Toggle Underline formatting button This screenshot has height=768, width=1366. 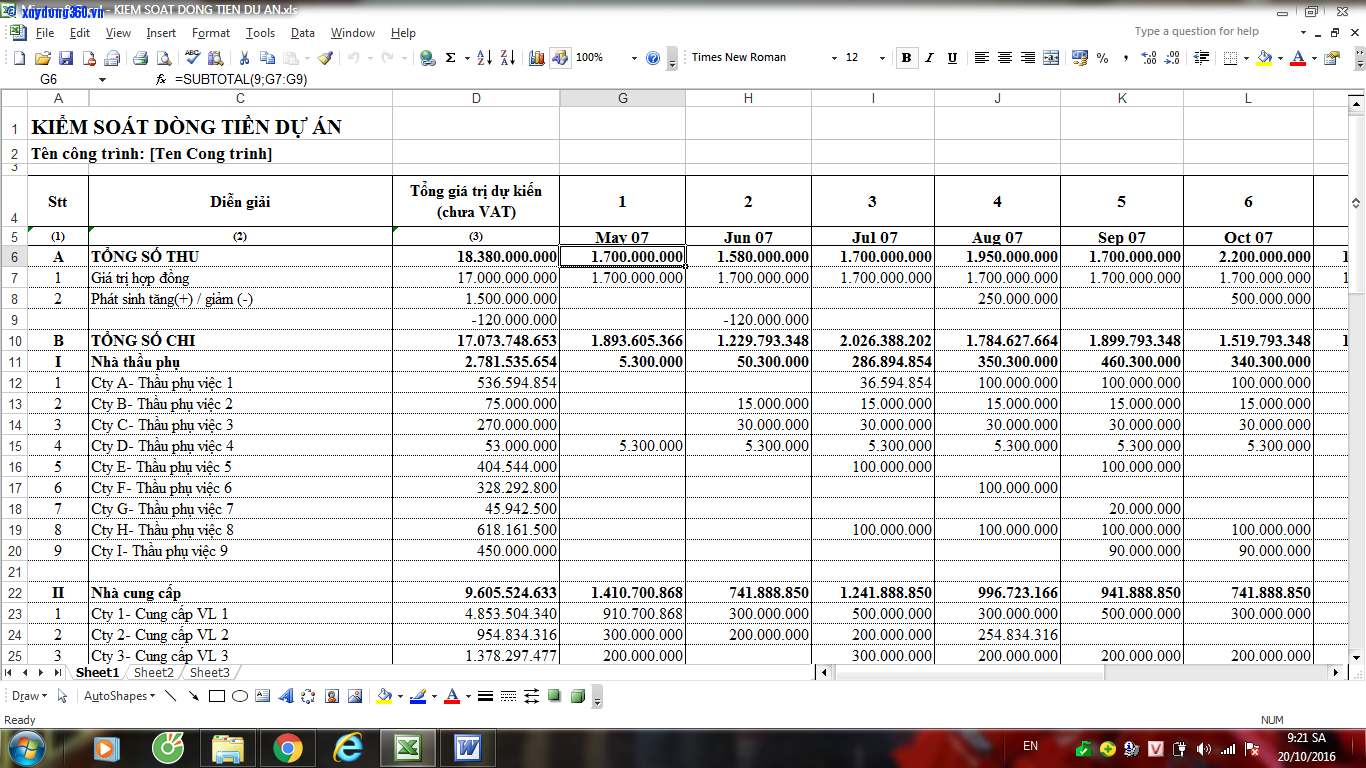pyautogui.click(x=952, y=58)
